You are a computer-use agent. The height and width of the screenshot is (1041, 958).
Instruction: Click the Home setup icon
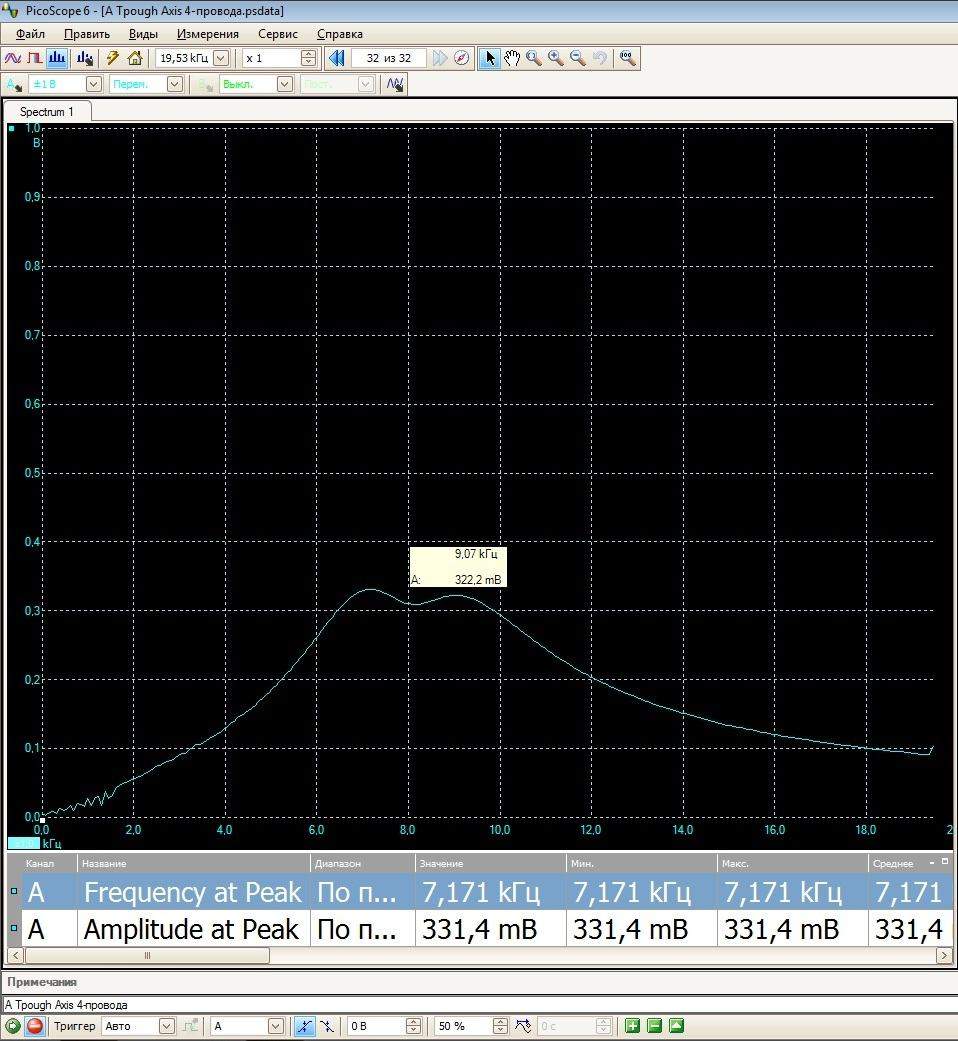pos(135,58)
